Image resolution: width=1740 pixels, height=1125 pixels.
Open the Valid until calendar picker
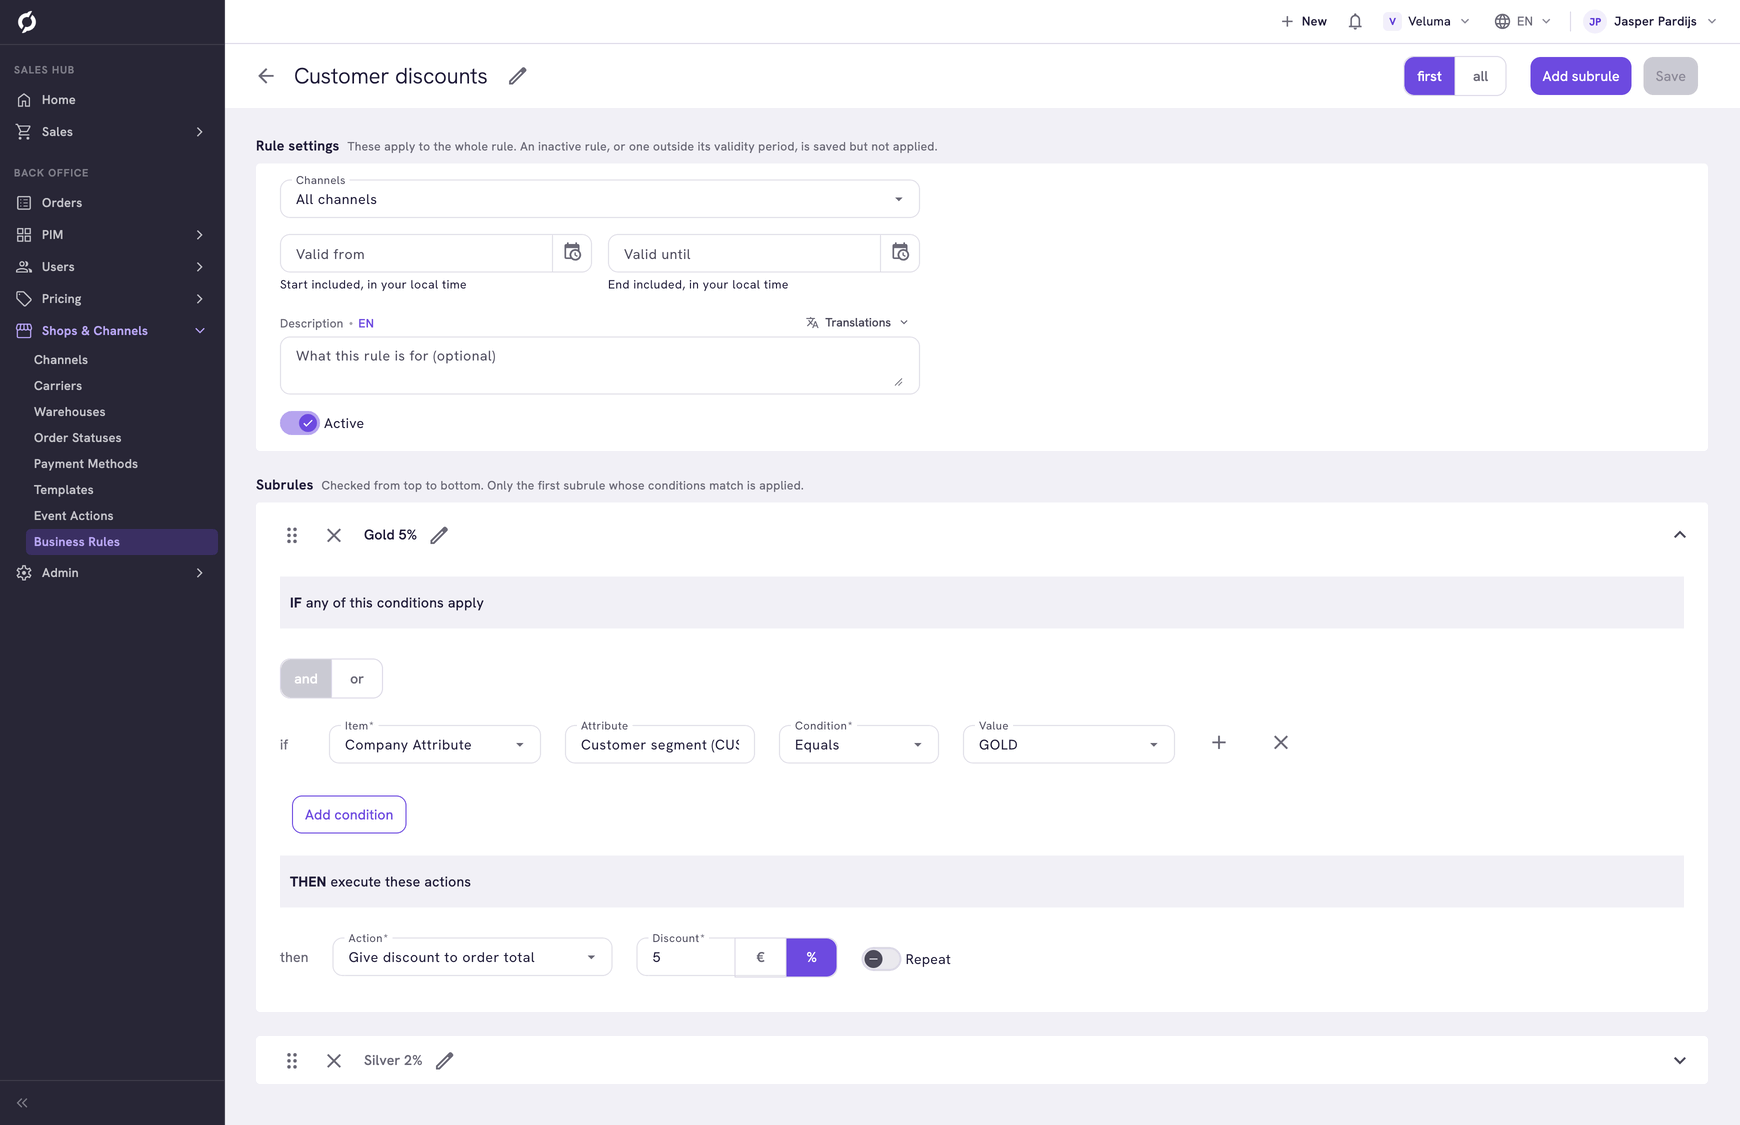pyautogui.click(x=900, y=253)
